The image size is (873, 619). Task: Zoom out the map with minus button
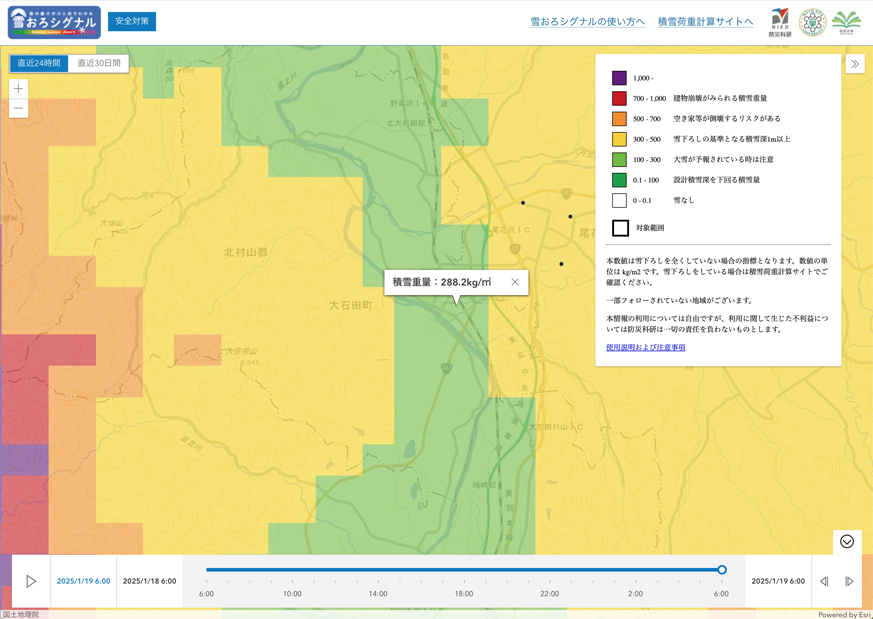click(18, 108)
